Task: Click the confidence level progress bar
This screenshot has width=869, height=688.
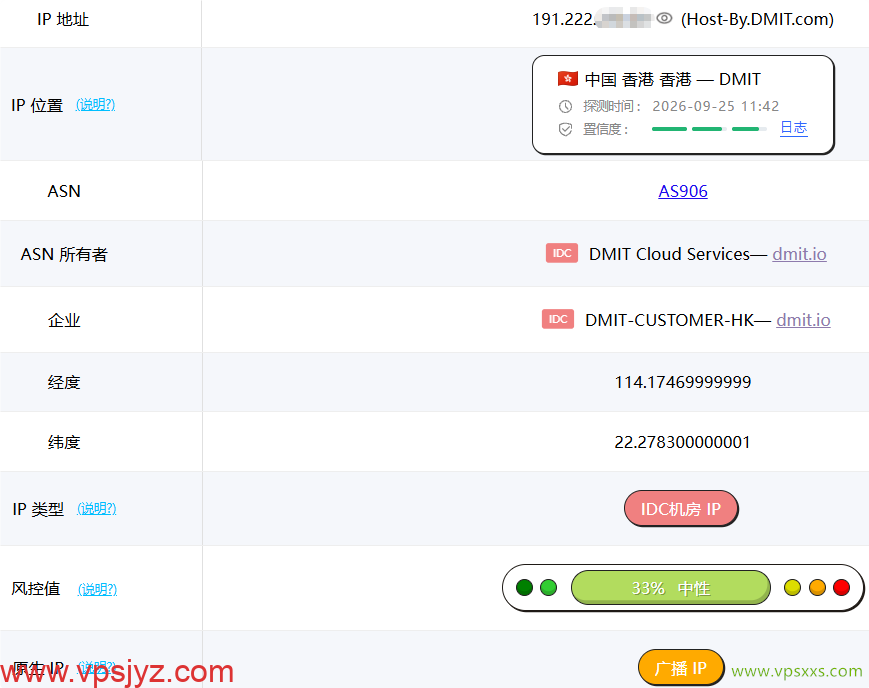Action: click(709, 129)
